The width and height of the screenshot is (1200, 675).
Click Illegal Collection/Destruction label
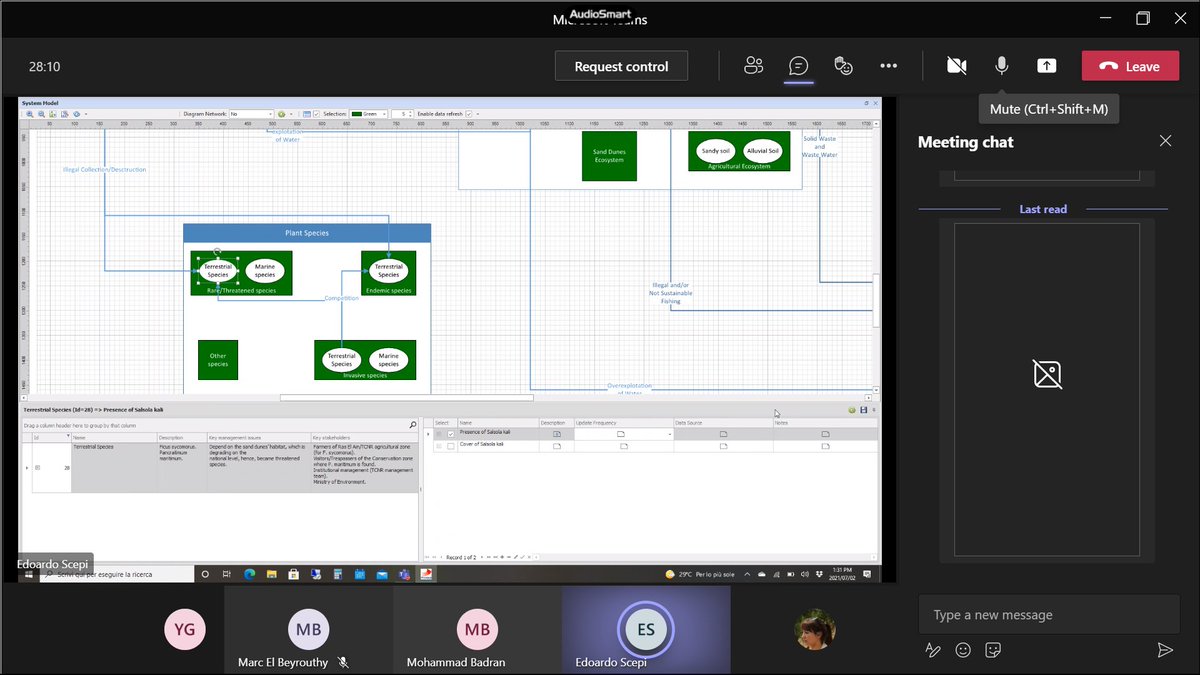104,169
